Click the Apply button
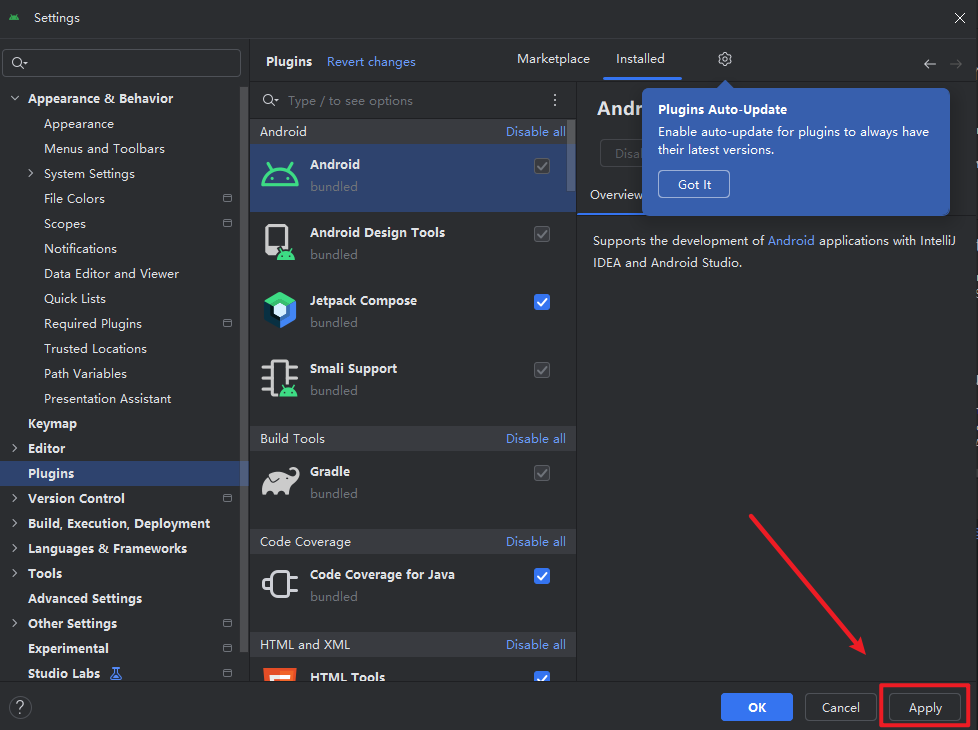The image size is (978, 730). [x=925, y=707]
